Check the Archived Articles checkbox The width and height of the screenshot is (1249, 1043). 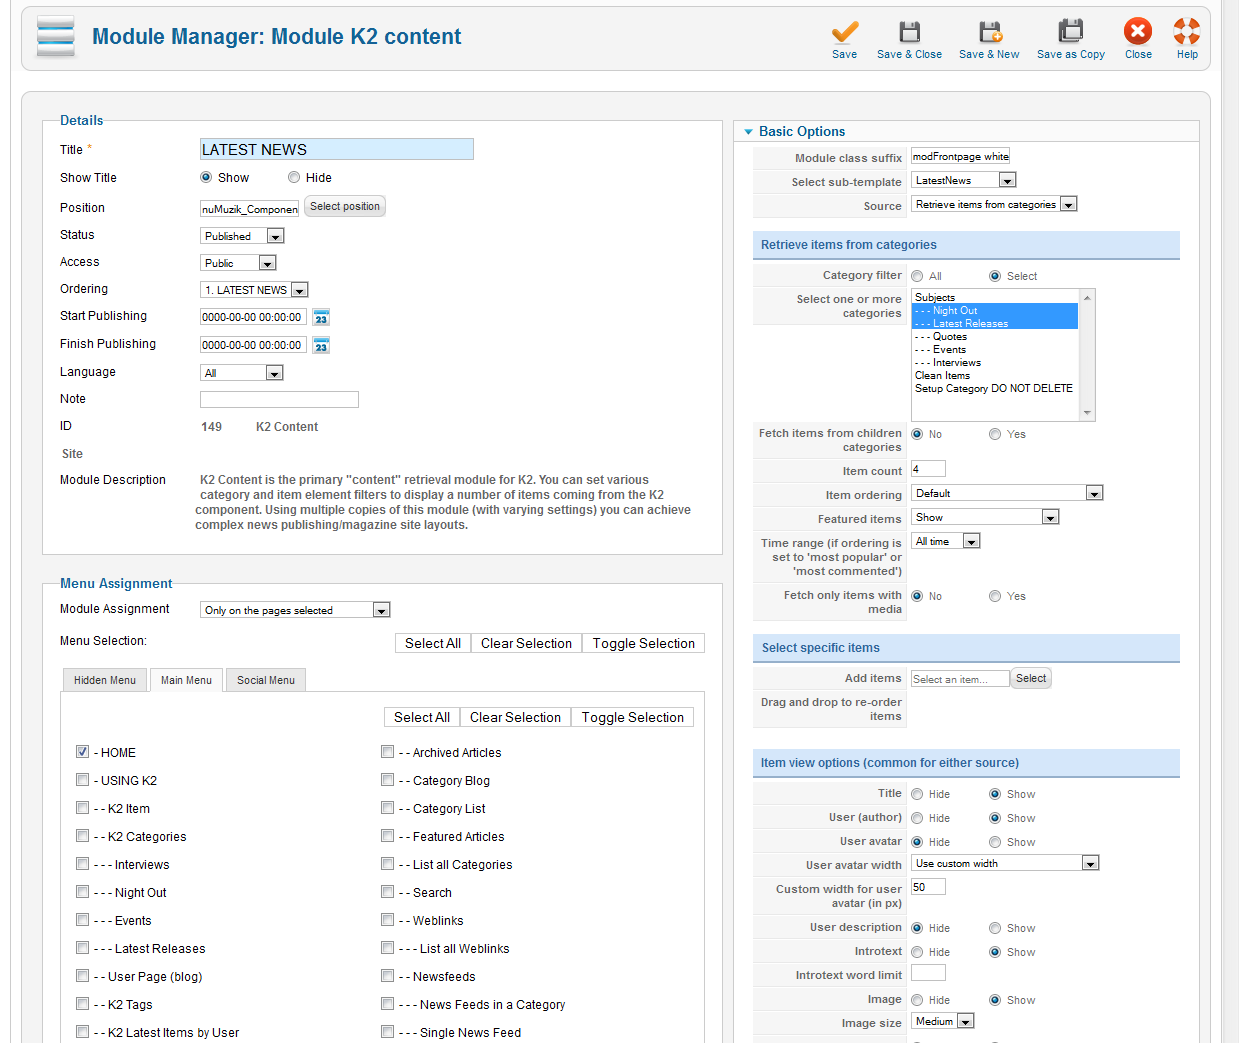pos(387,752)
